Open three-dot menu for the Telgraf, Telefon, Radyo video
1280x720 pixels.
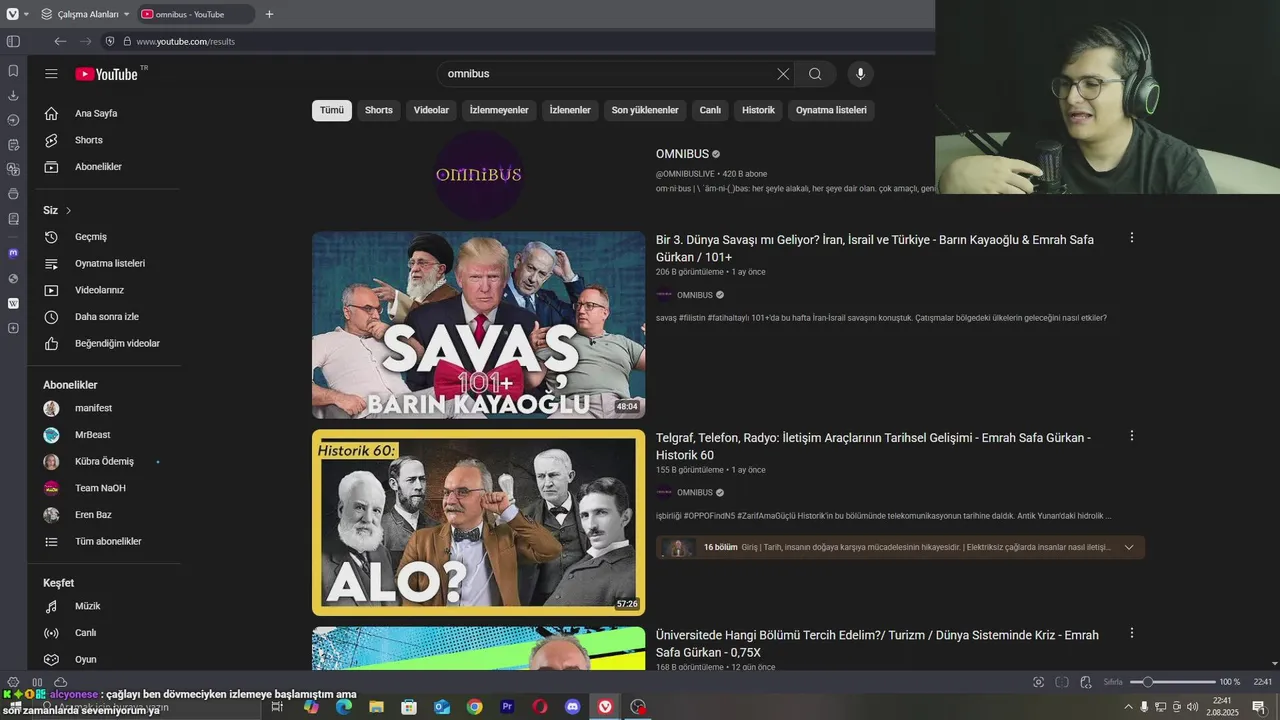tap(1132, 436)
